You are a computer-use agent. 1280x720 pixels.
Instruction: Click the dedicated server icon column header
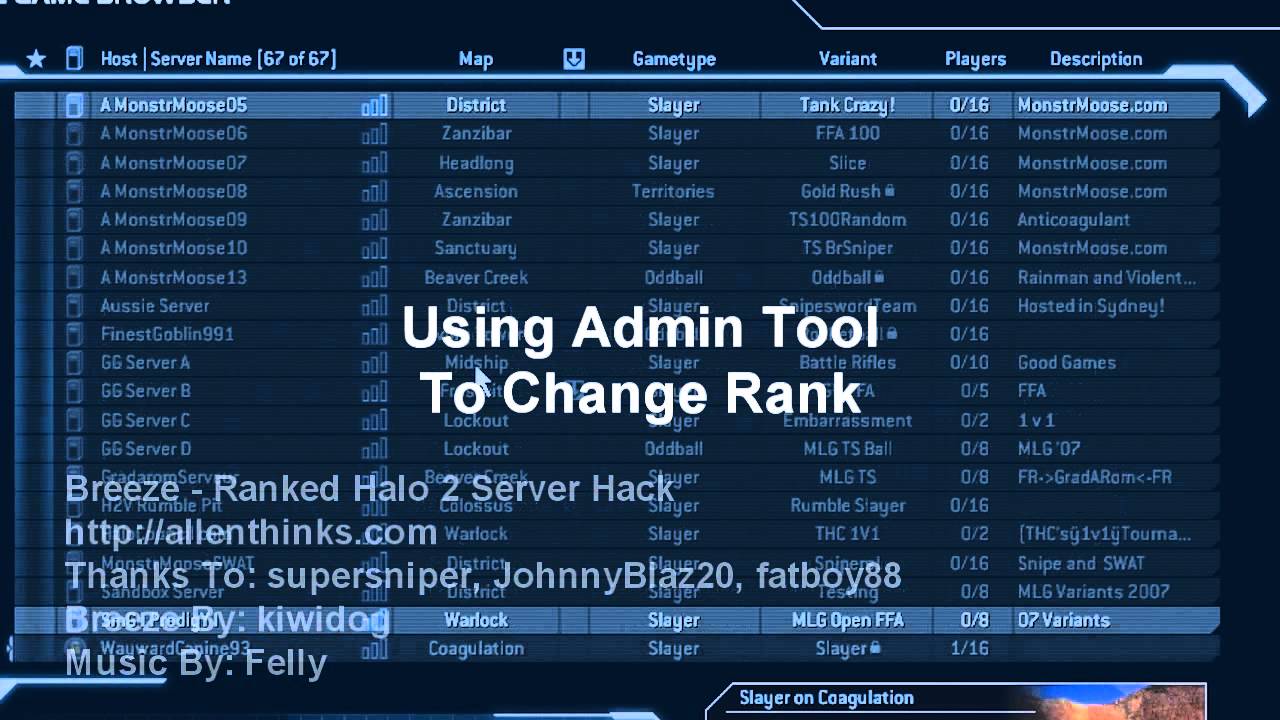[74, 59]
